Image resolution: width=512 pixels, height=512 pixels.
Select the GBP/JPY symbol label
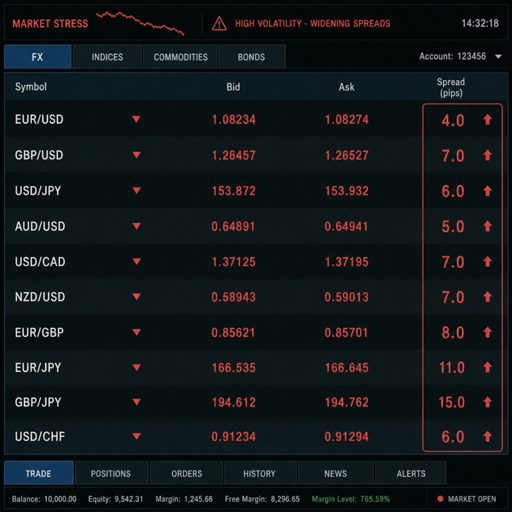coord(38,402)
